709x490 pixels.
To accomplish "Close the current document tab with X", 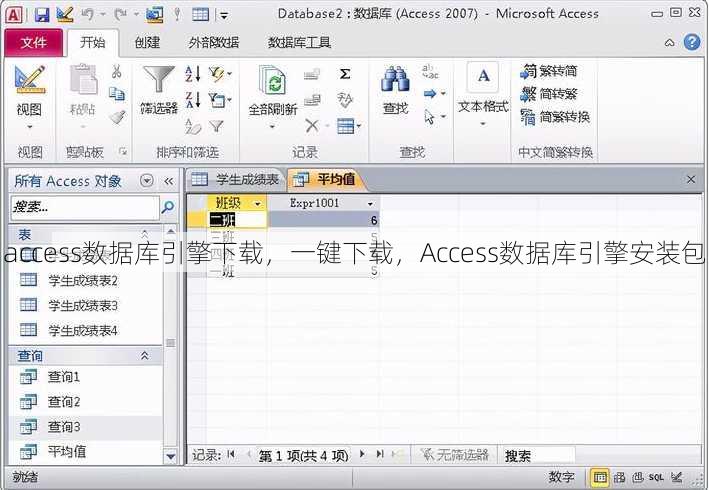I will pyautogui.click(x=691, y=179).
